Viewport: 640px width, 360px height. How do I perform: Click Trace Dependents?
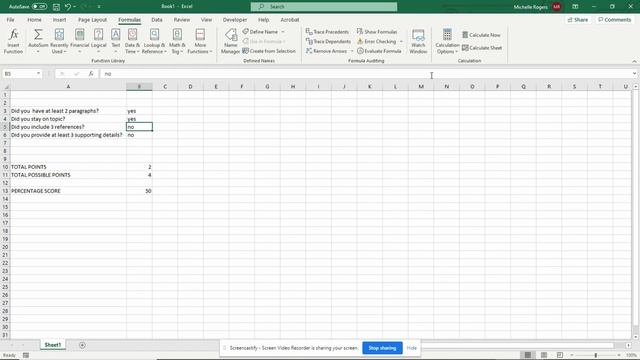328,41
